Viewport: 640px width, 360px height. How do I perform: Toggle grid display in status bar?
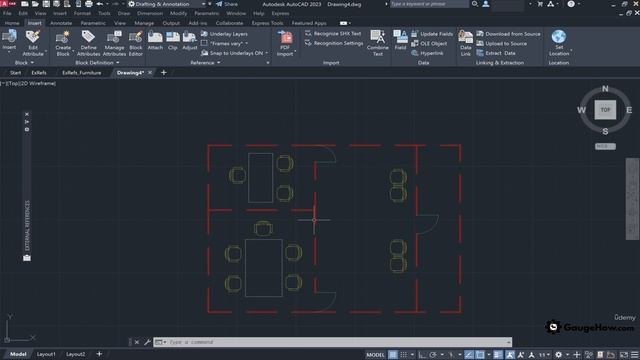coord(393,355)
